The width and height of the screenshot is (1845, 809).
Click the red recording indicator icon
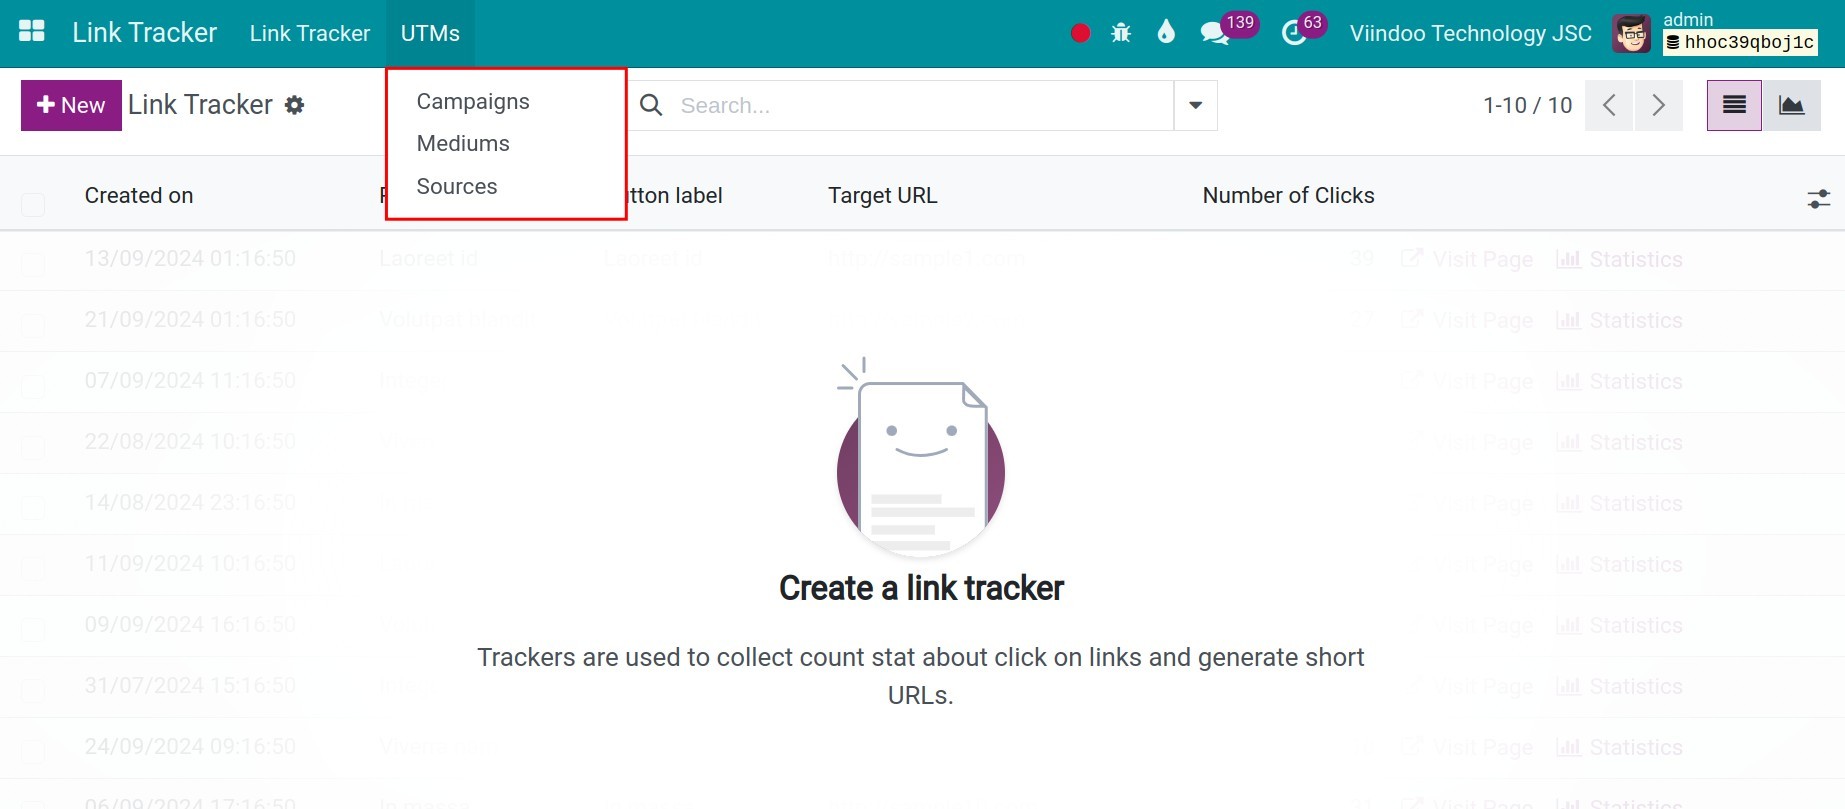click(x=1080, y=33)
